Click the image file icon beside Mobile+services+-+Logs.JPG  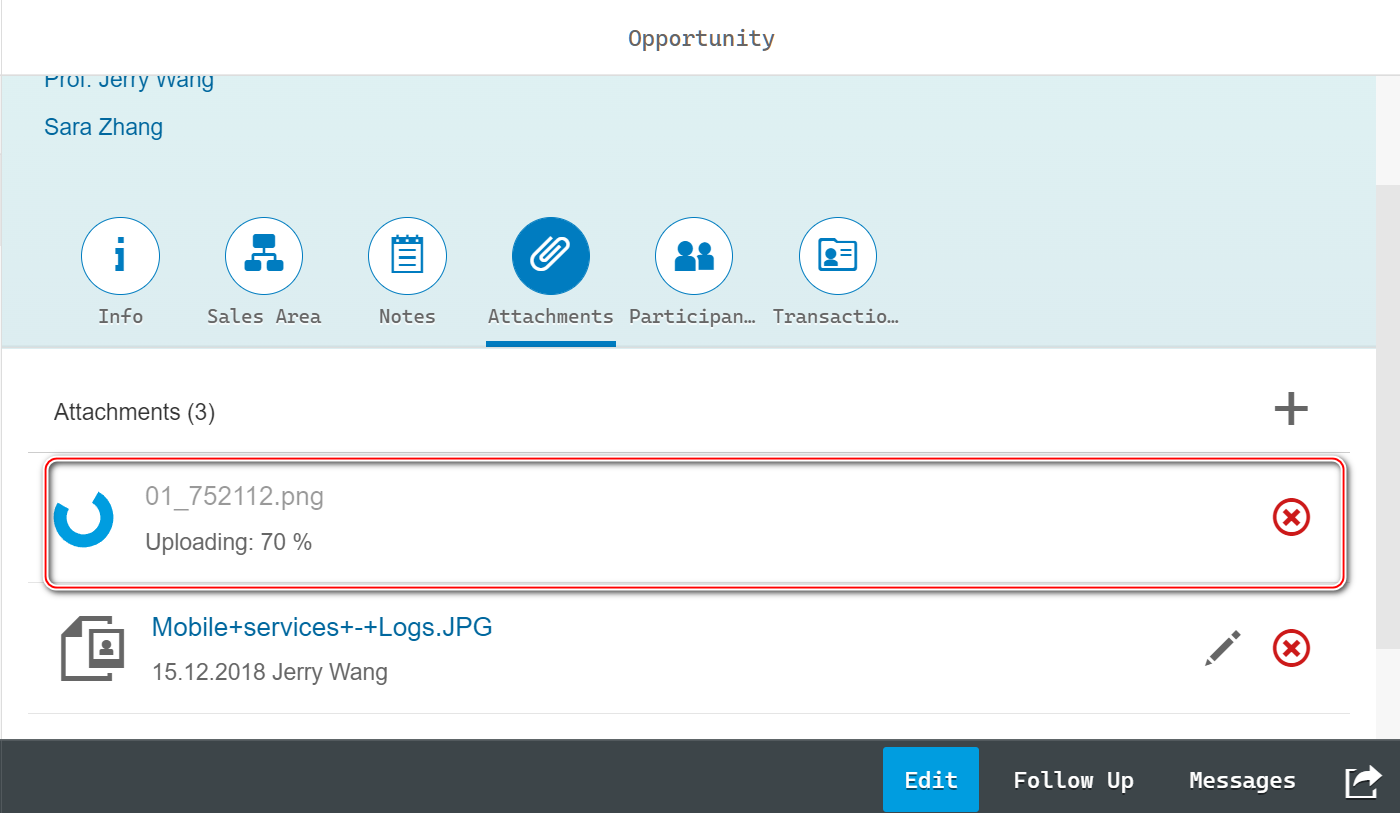click(93, 648)
